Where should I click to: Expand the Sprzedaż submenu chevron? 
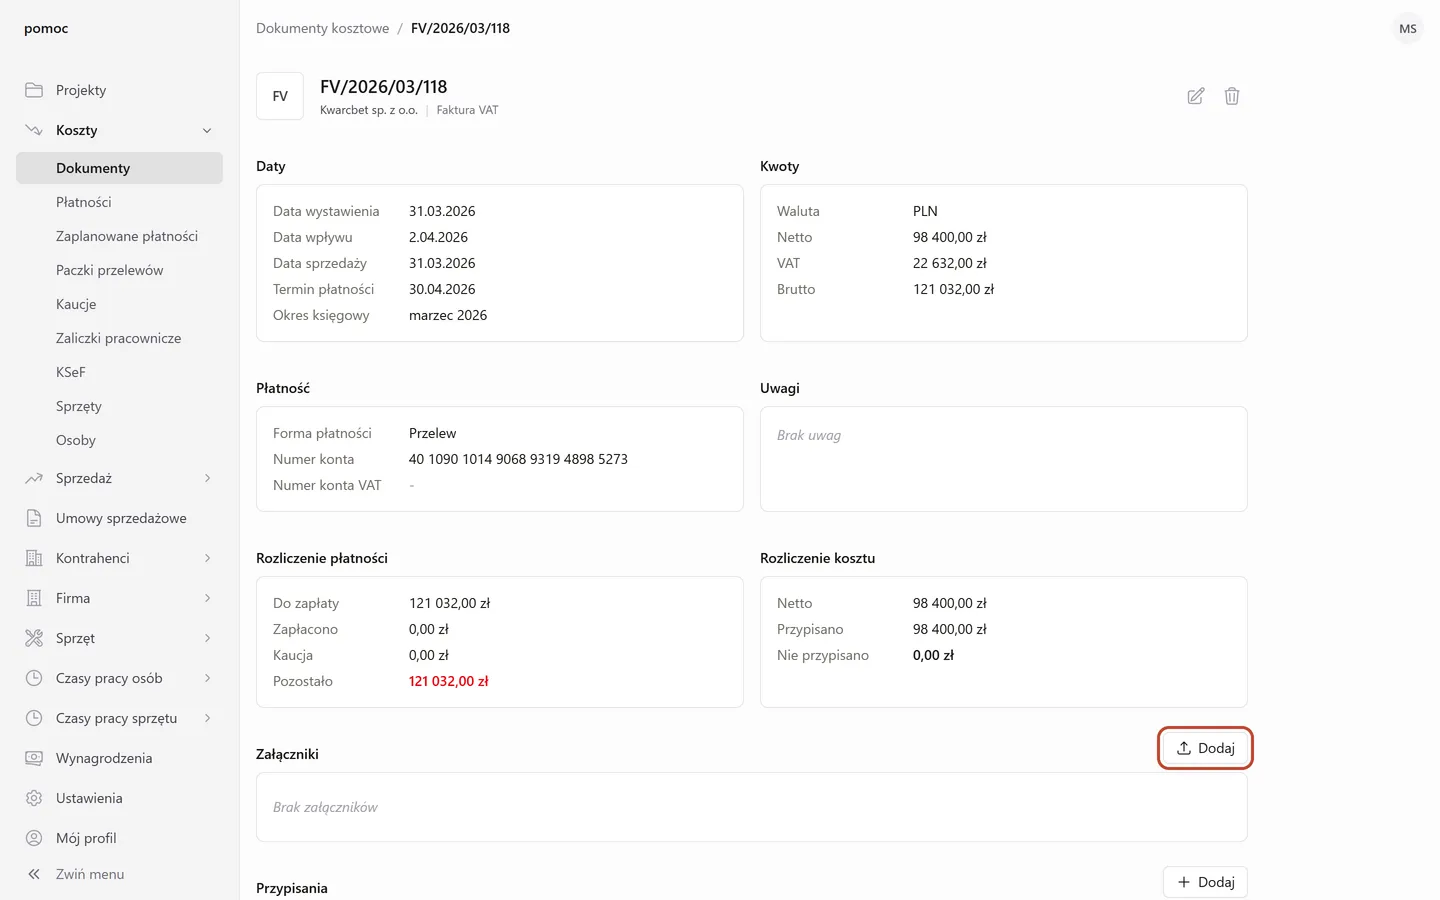pyautogui.click(x=207, y=478)
